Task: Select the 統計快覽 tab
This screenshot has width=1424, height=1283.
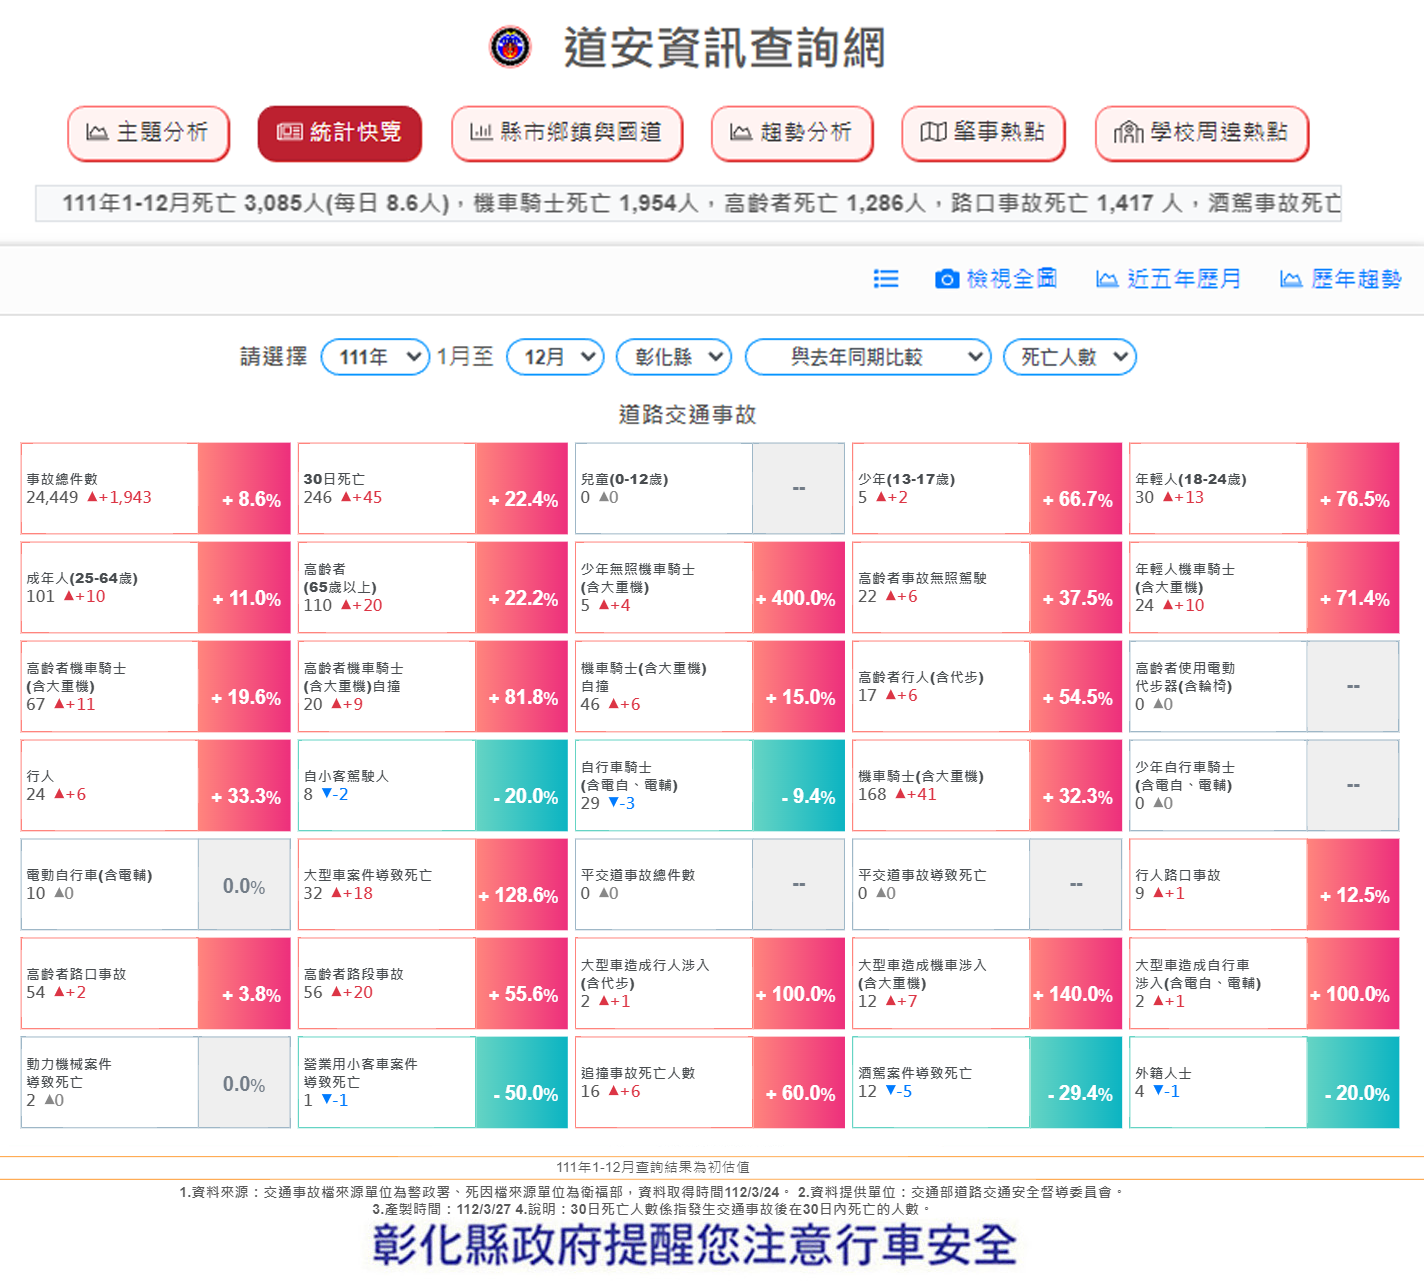Action: [x=339, y=133]
